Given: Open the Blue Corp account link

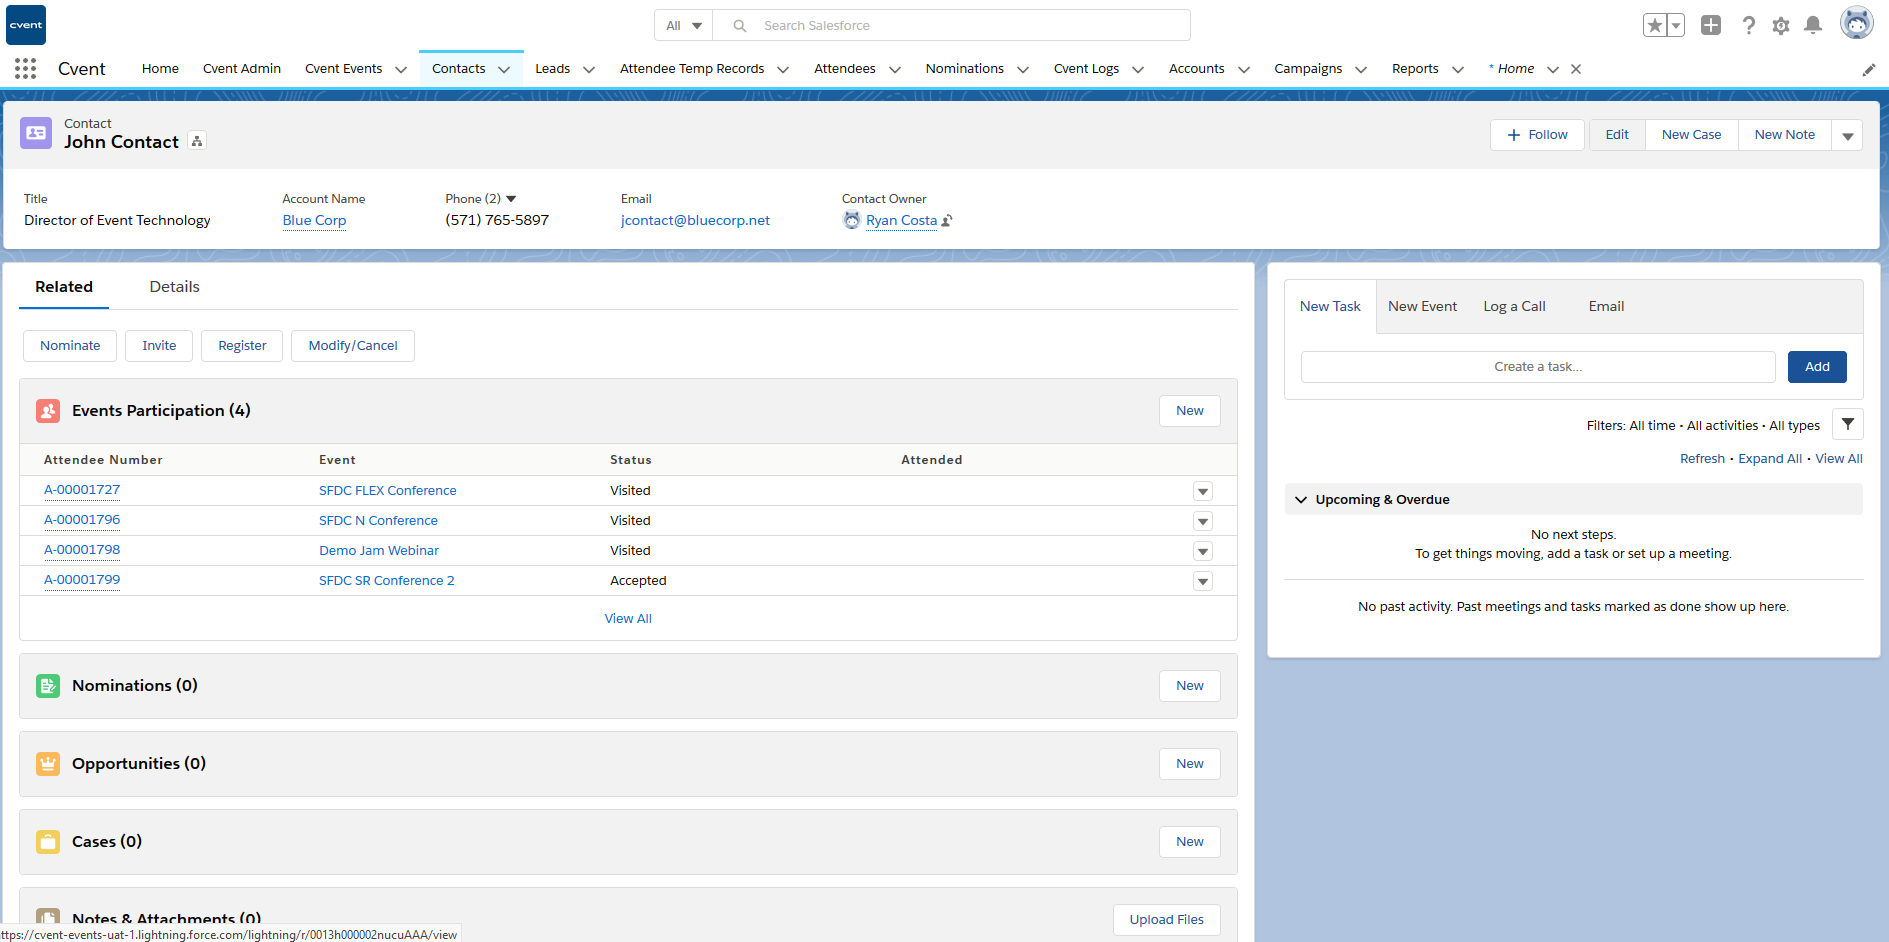Looking at the screenshot, I should 314,220.
